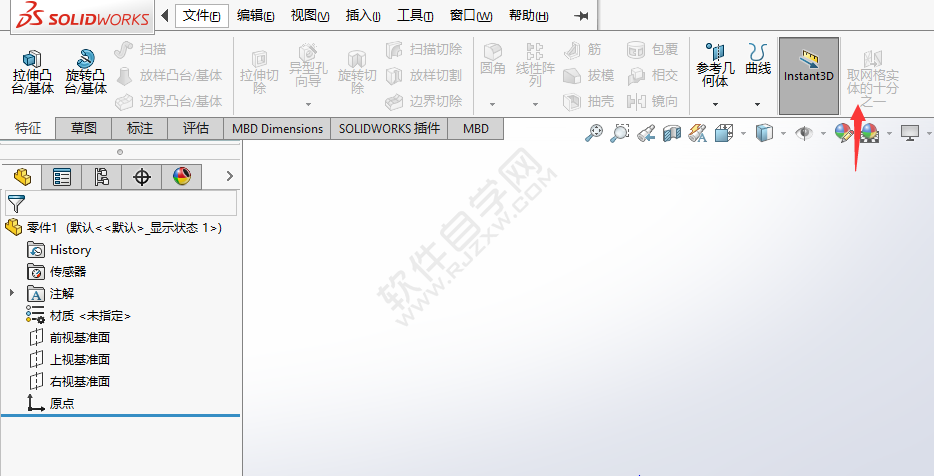
Task: Open the PropertyManager tab
Action: click(x=62, y=176)
